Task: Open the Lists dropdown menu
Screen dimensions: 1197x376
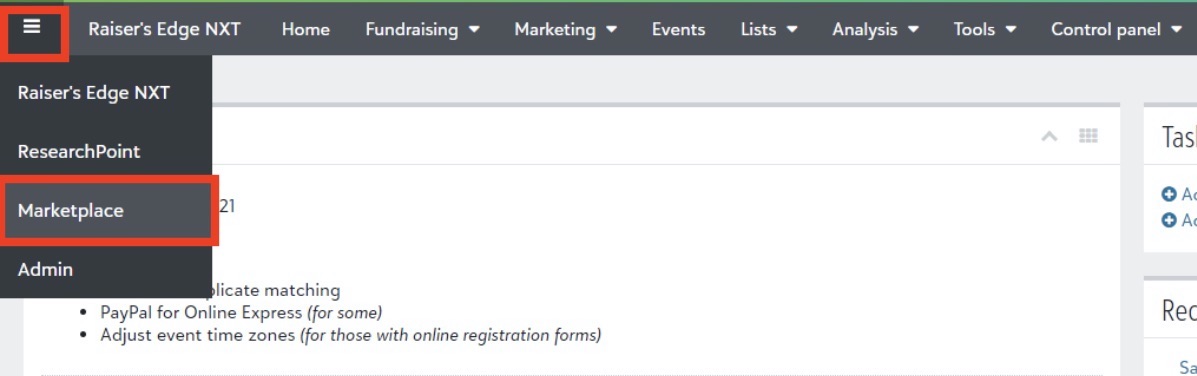Action: 769,30
